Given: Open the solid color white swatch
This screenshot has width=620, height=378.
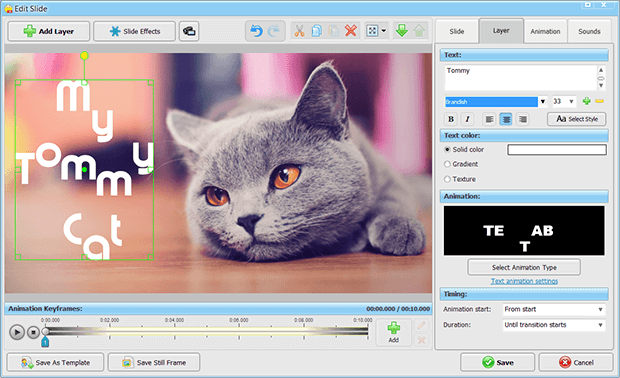Looking at the screenshot, I should 557,149.
